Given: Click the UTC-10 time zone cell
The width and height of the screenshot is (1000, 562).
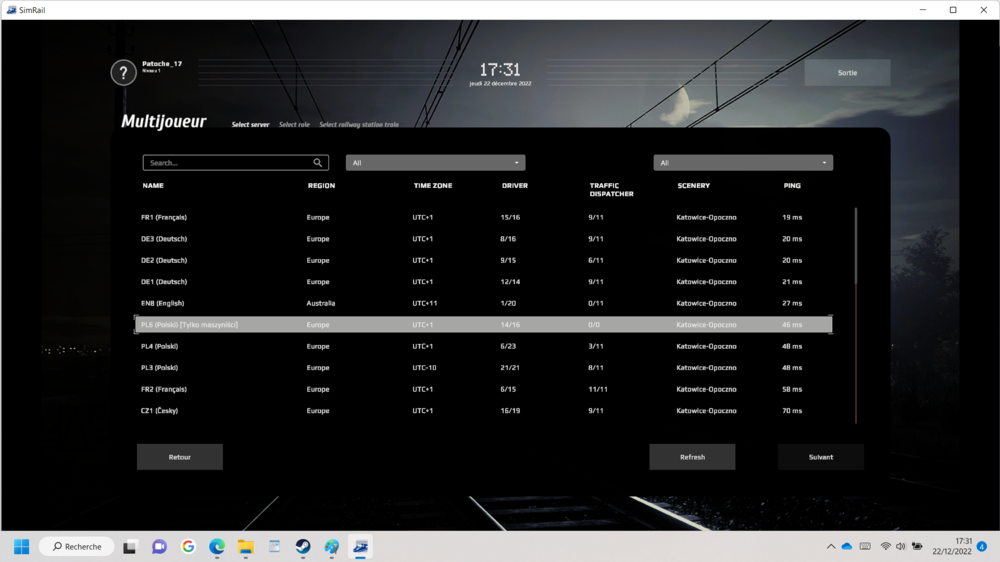Looking at the screenshot, I should click(x=424, y=367).
